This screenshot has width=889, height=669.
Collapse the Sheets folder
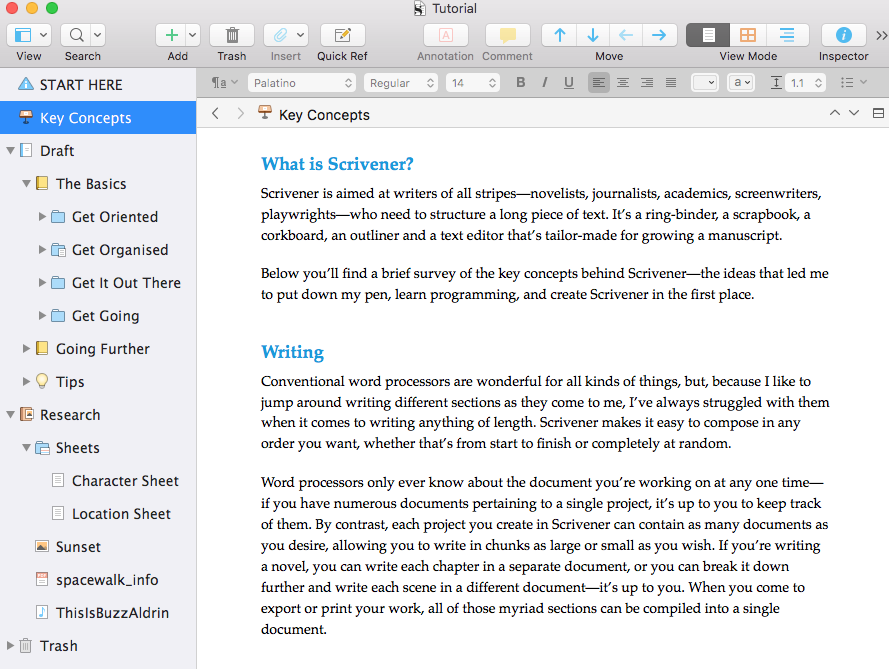[x=26, y=447]
